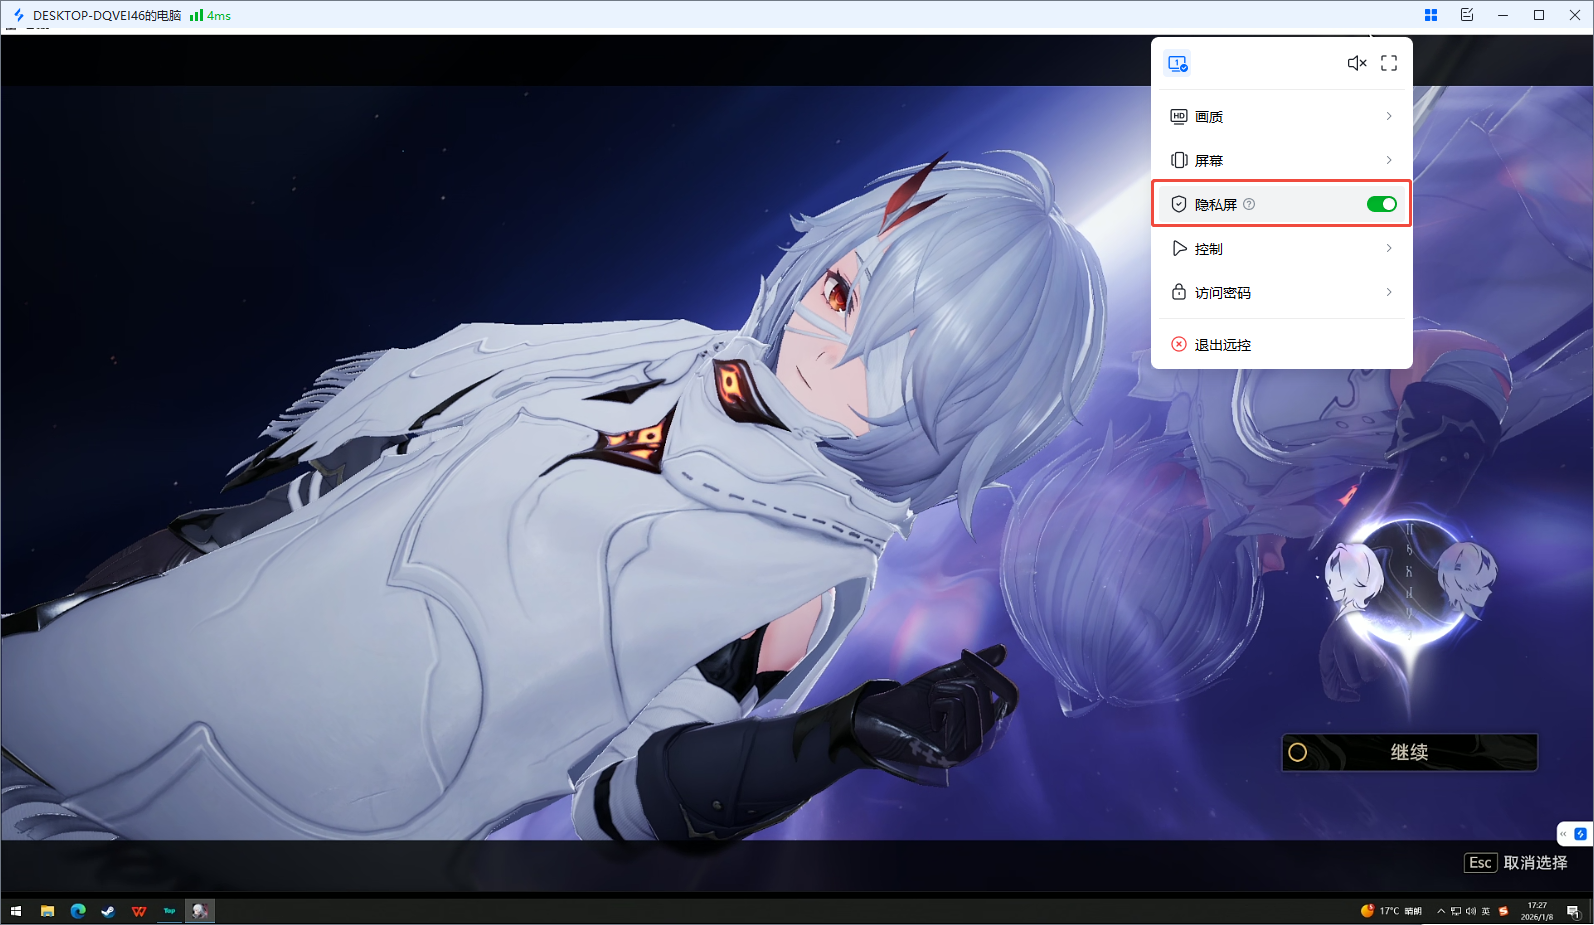Expand the 画质 quality submenu
This screenshot has width=1594, height=925.
(x=1281, y=117)
